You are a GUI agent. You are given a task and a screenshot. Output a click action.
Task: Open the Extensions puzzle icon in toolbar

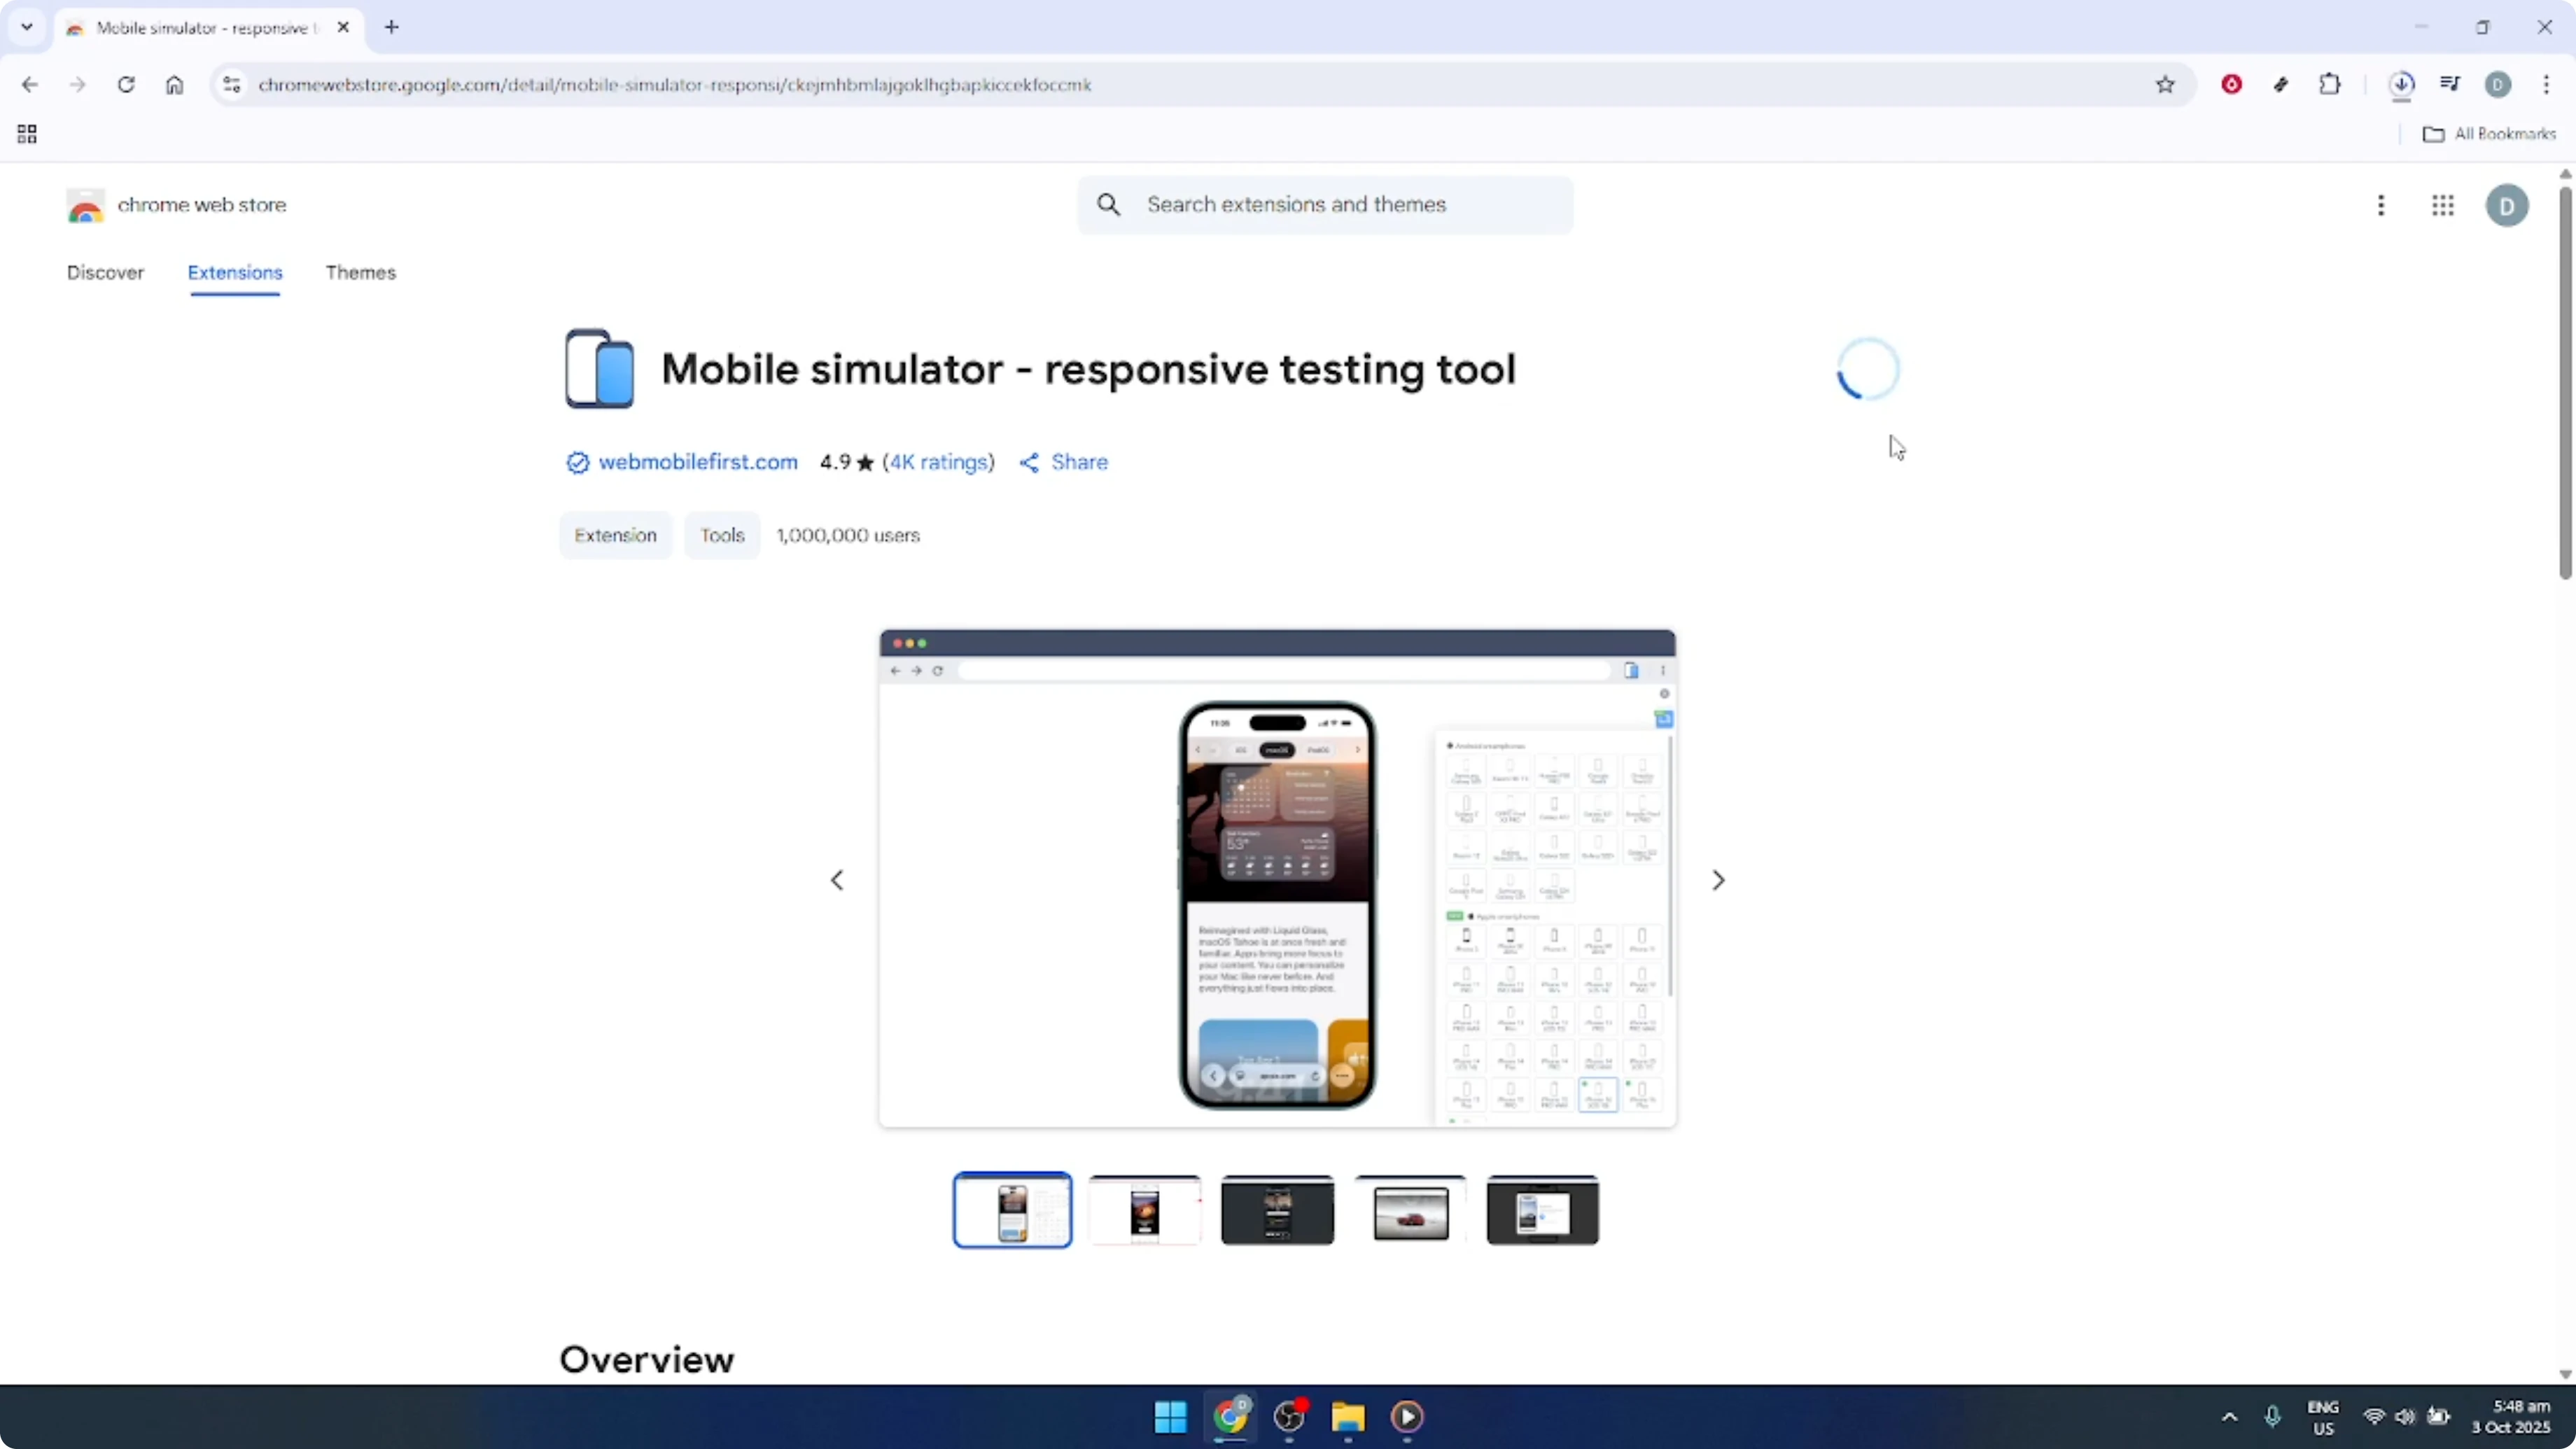pyautogui.click(x=2331, y=85)
